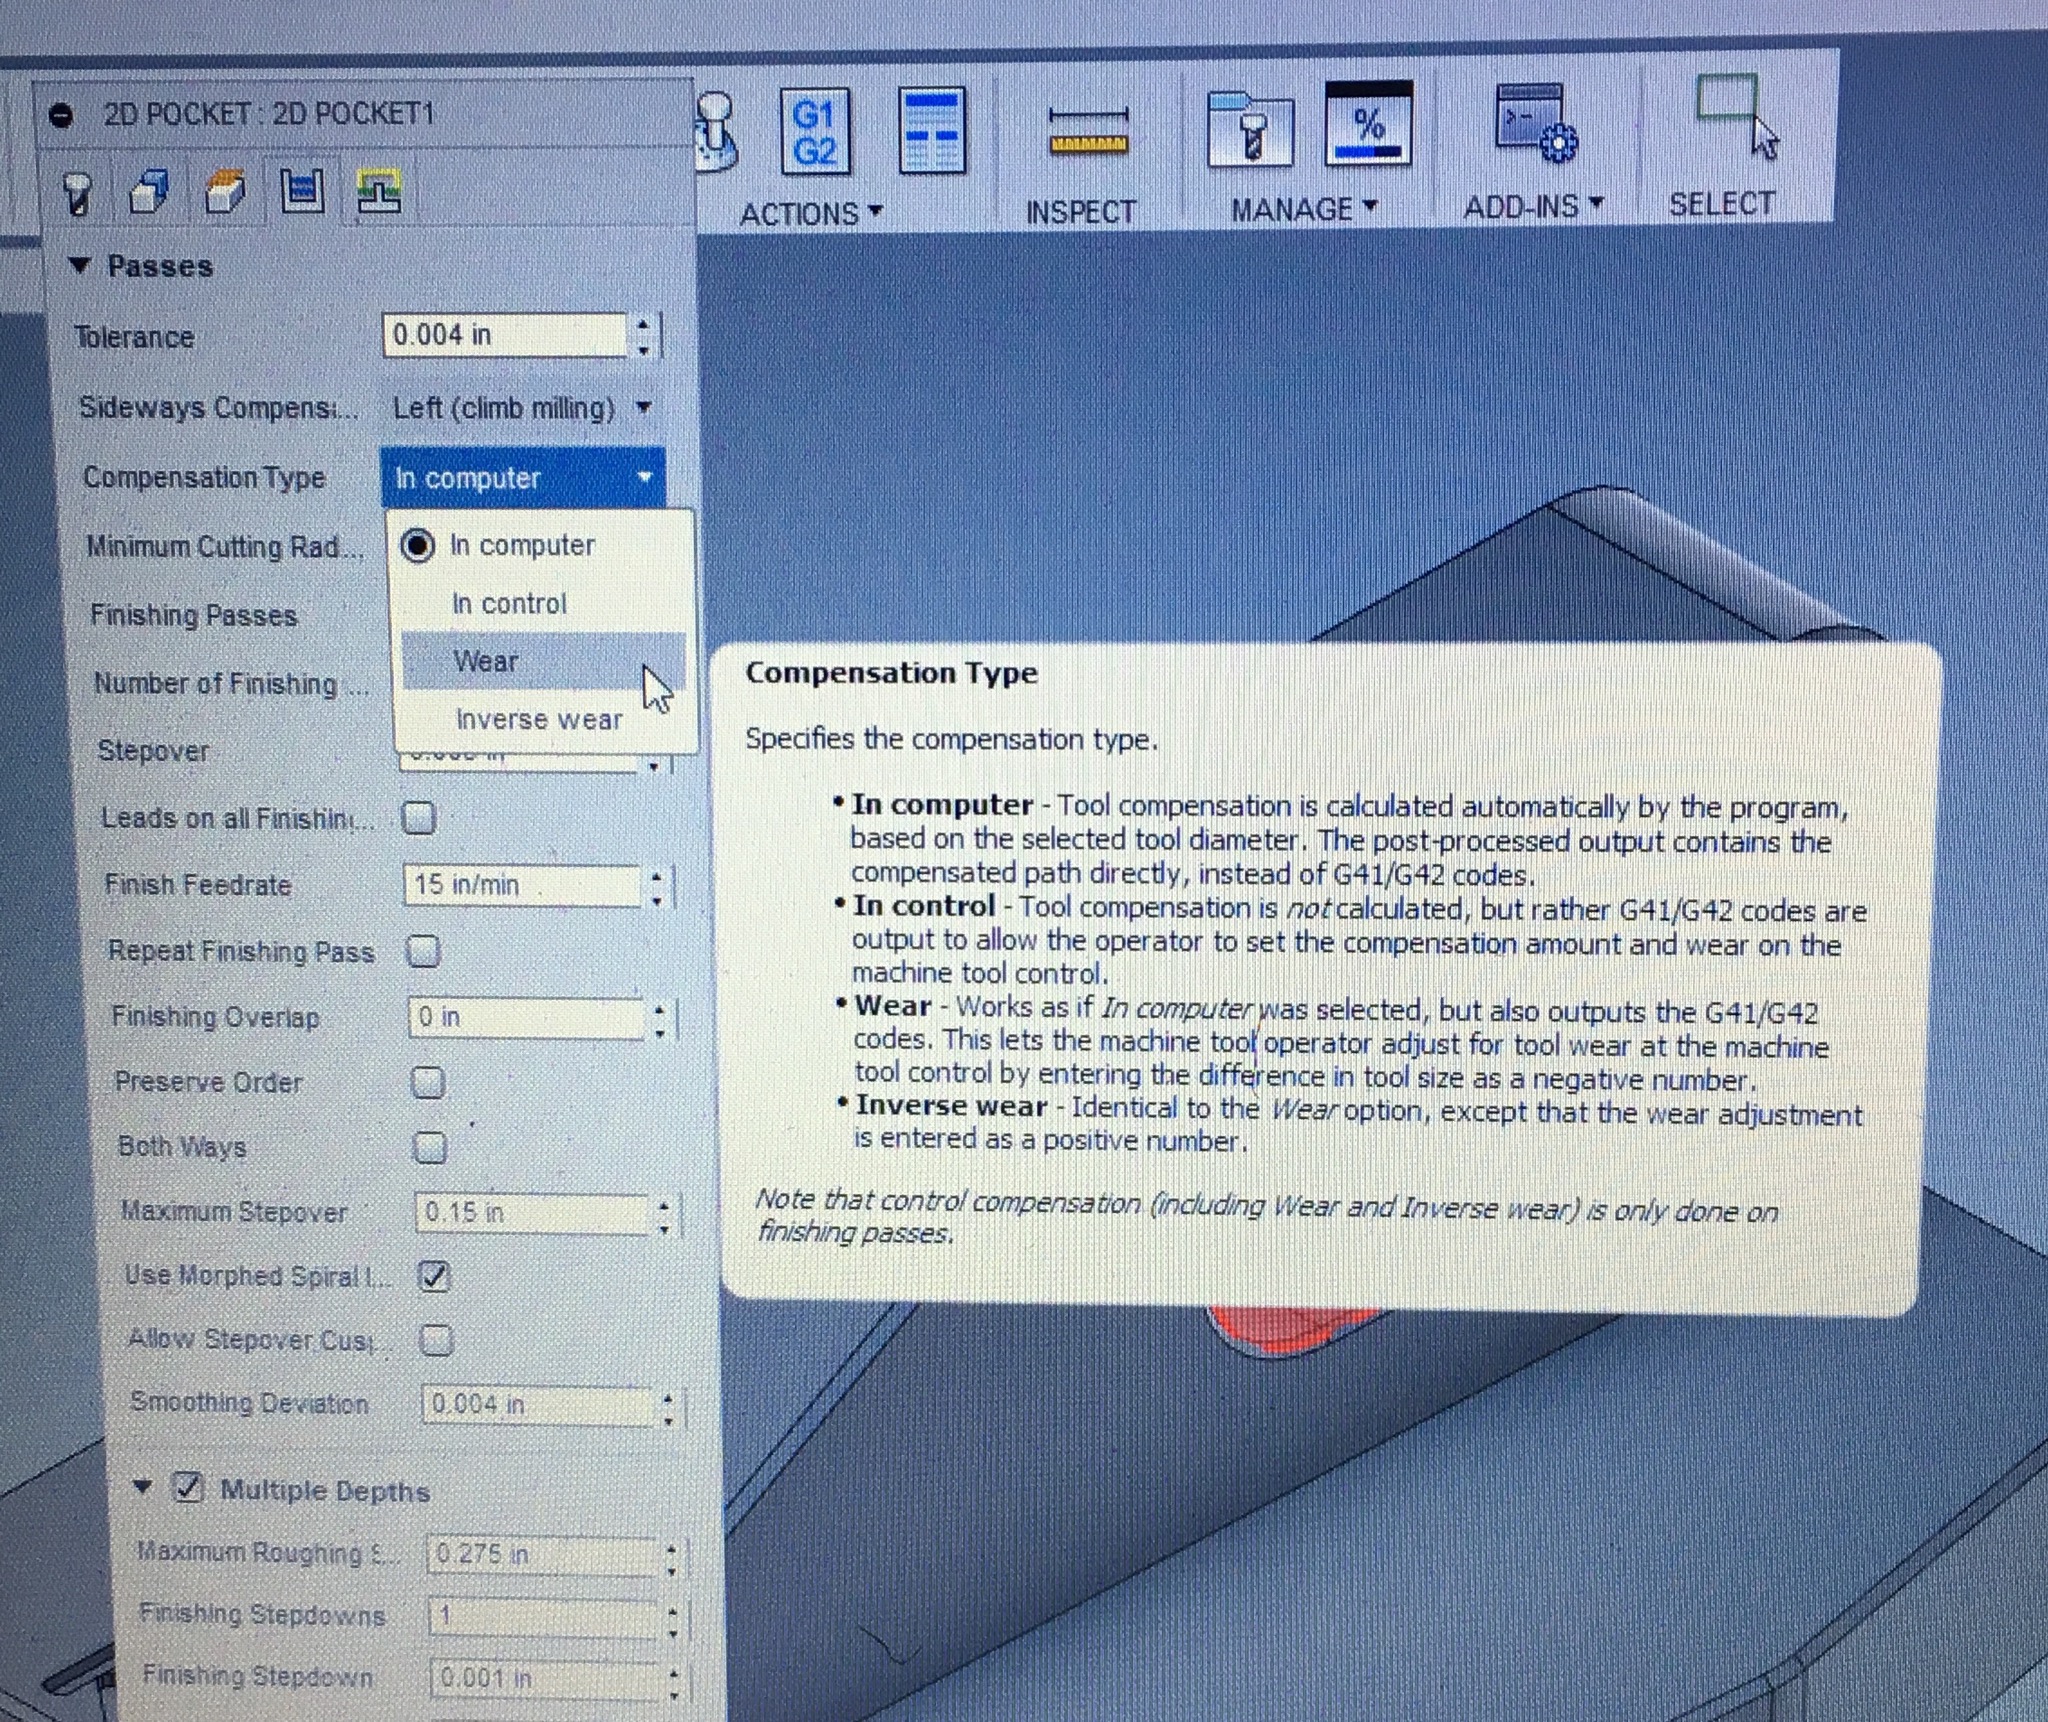
Task: Choose Wear from compensation list
Action: [x=486, y=661]
